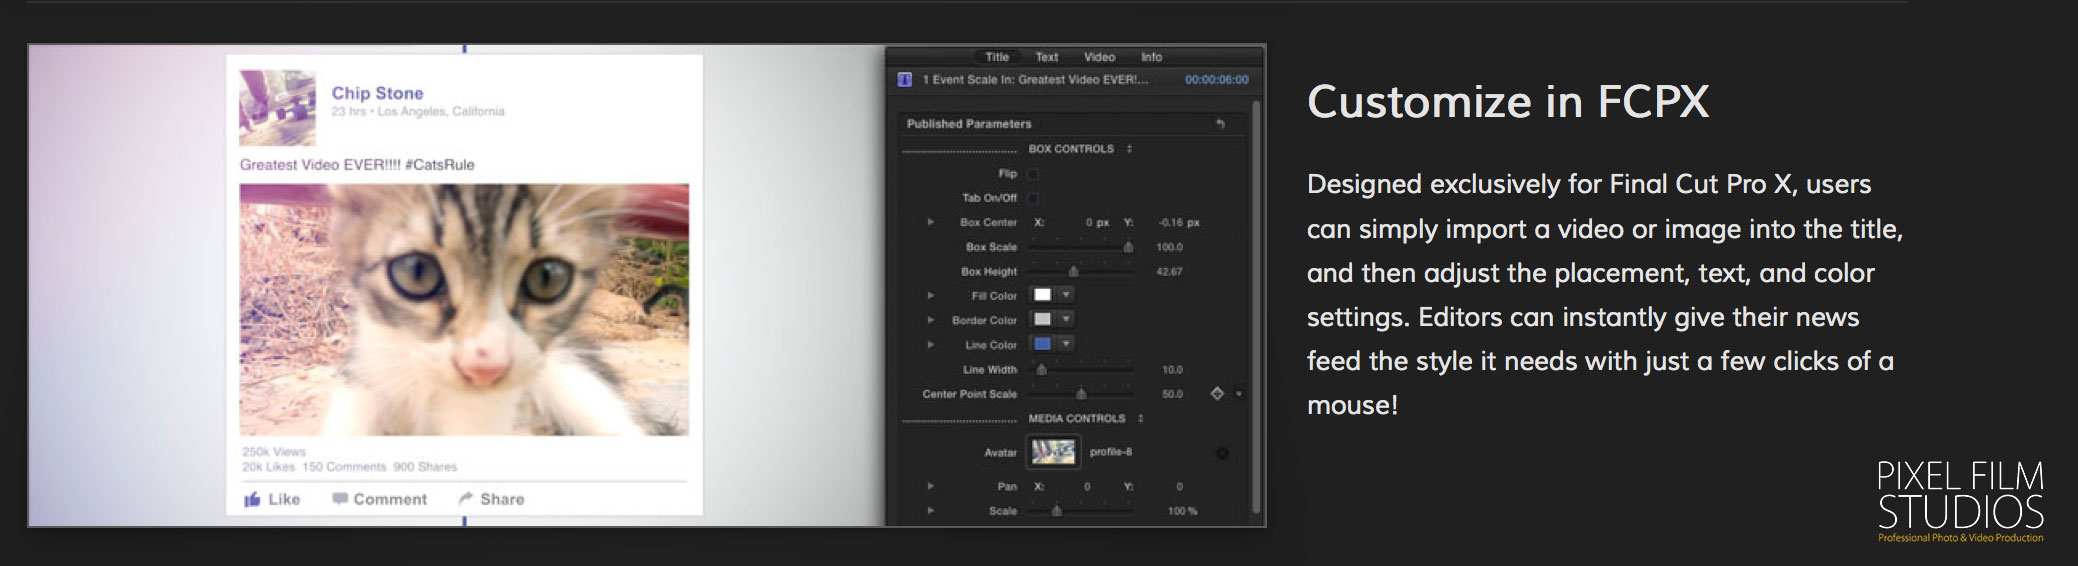Image resolution: width=2078 pixels, height=566 pixels.
Task: Click the 150 Comments count
Action: tap(344, 467)
